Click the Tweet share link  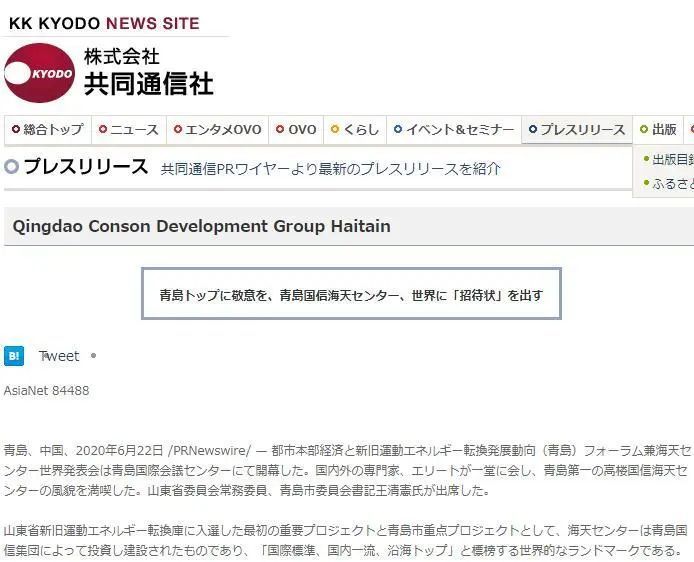59,356
